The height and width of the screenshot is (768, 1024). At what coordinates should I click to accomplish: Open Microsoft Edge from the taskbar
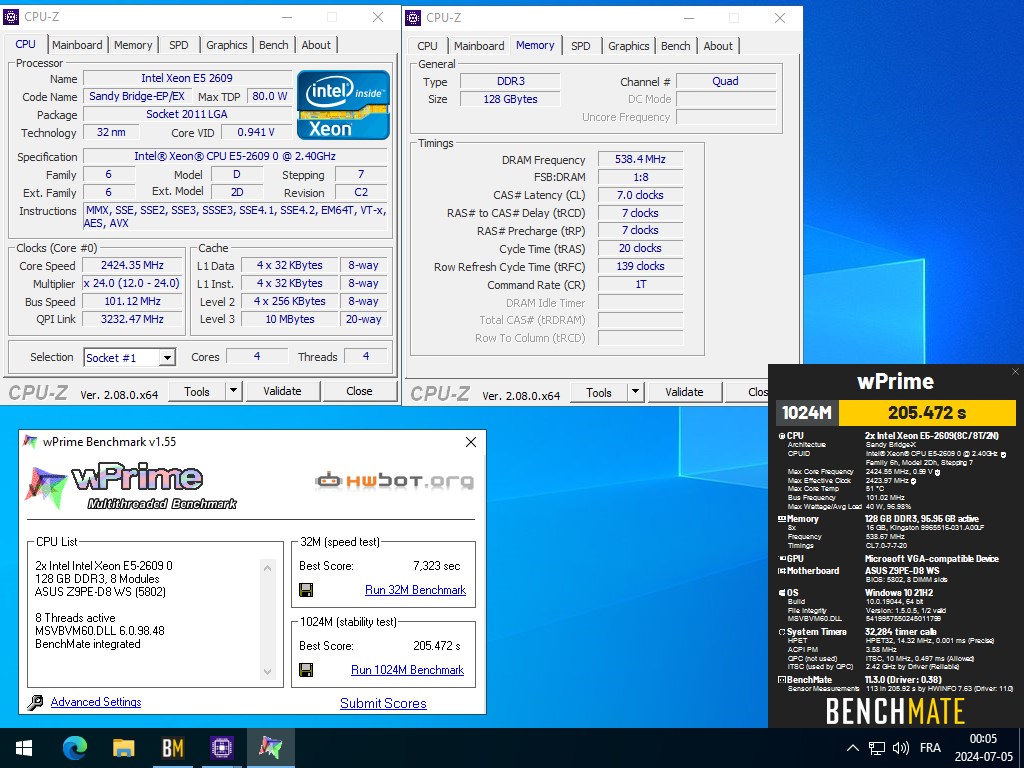tap(75, 748)
